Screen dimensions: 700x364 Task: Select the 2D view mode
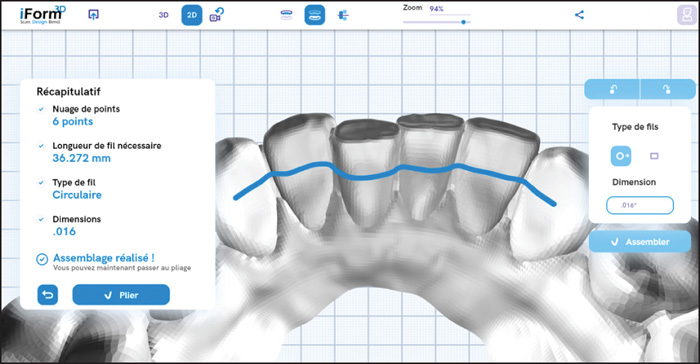coord(192,15)
